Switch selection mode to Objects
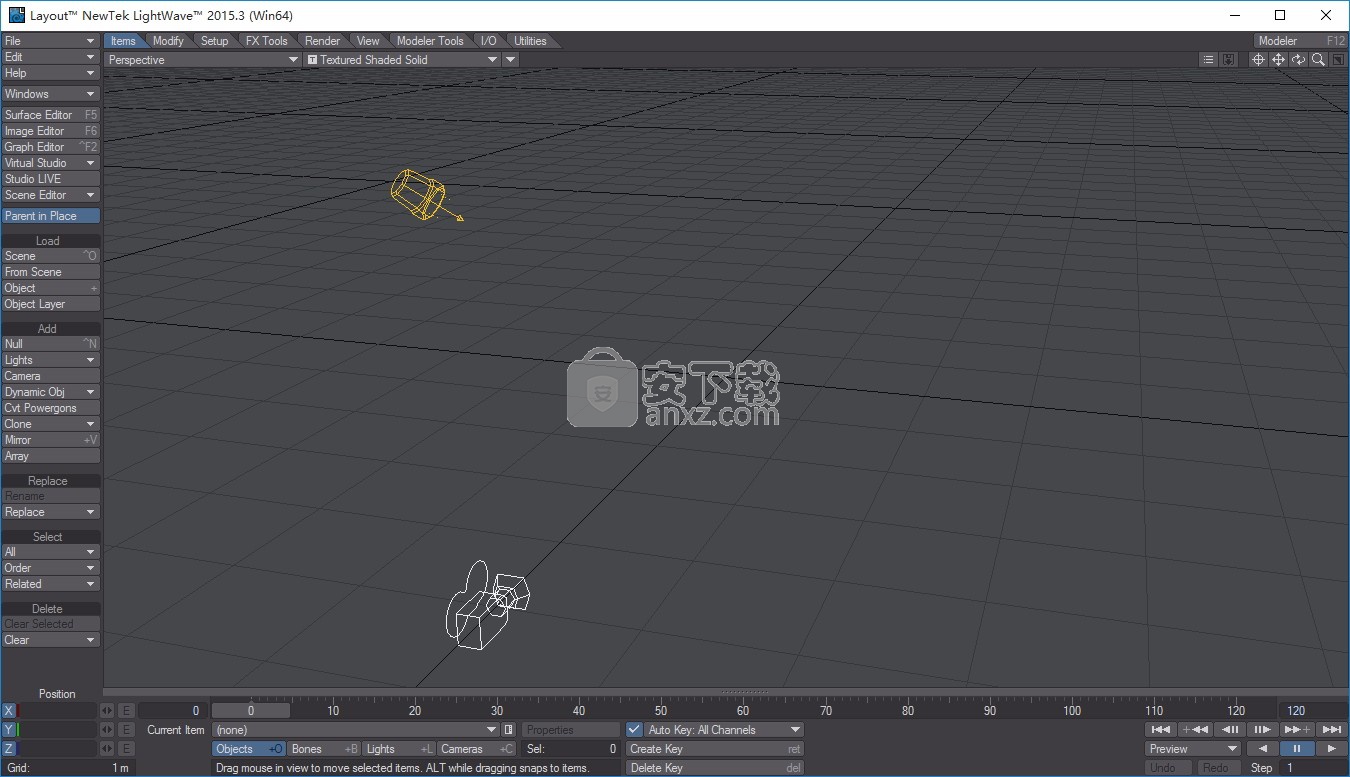The width and height of the screenshot is (1350, 777). (x=249, y=749)
